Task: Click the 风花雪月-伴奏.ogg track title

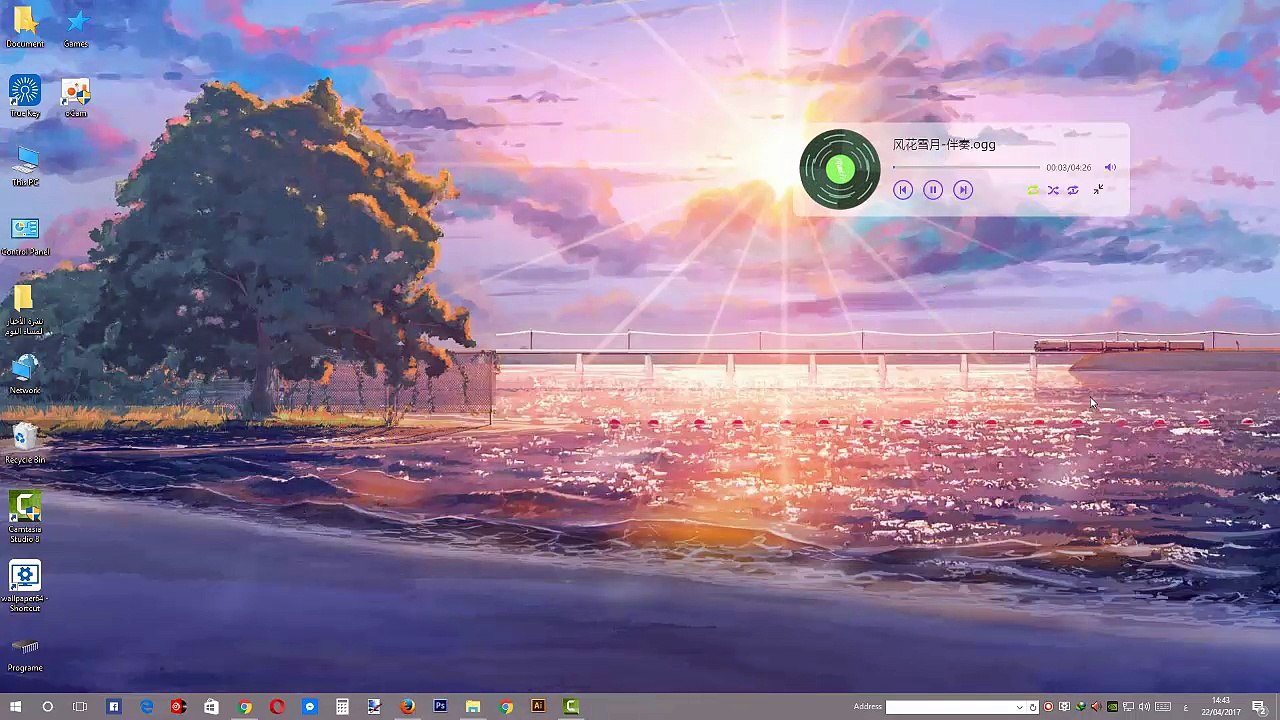Action: tap(944, 145)
